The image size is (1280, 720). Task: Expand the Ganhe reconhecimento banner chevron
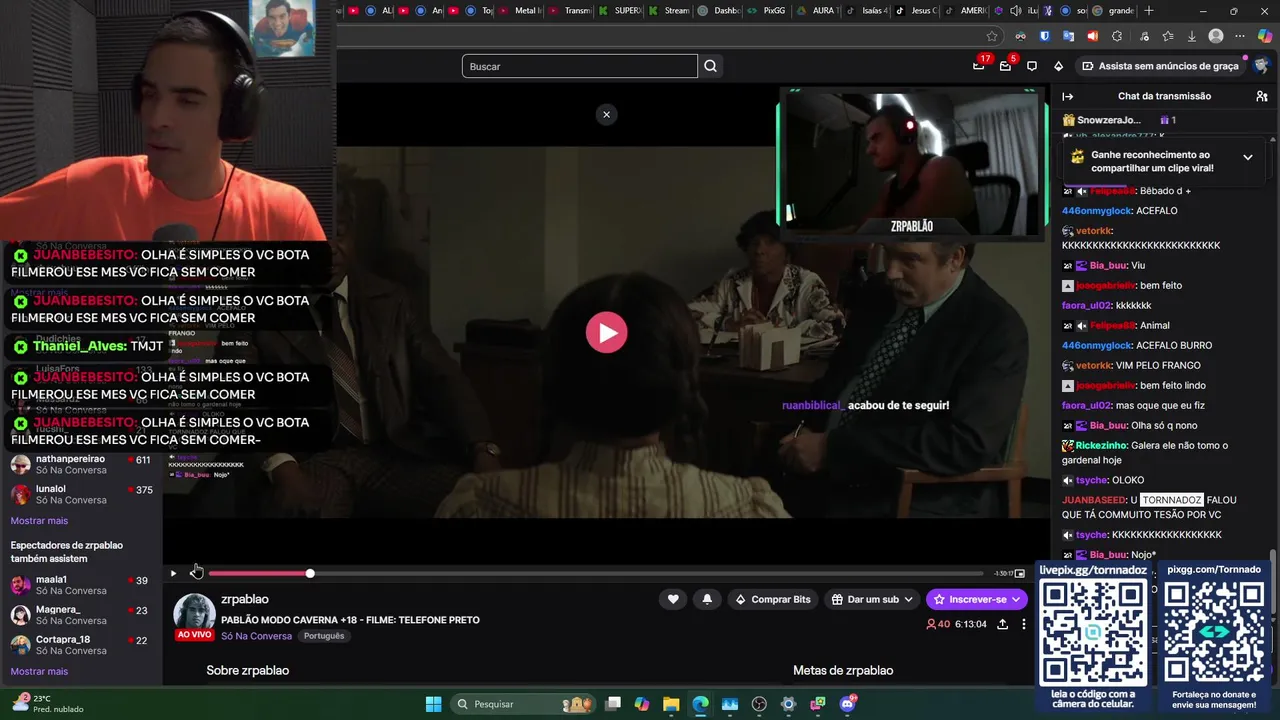[x=1248, y=157]
